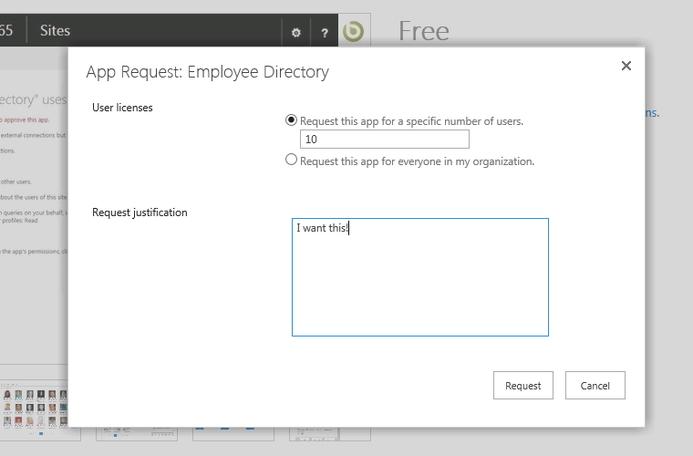Click the 'approve this app' red text
The height and width of the screenshot is (456, 693).
coord(26,120)
